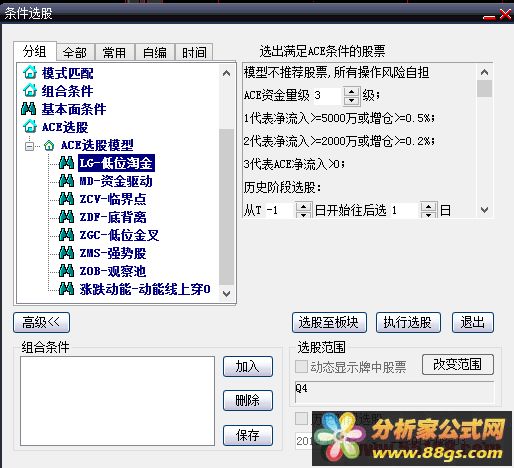Click the binoculars icon beside 基本面条件
514x468 pixels.
point(29,109)
